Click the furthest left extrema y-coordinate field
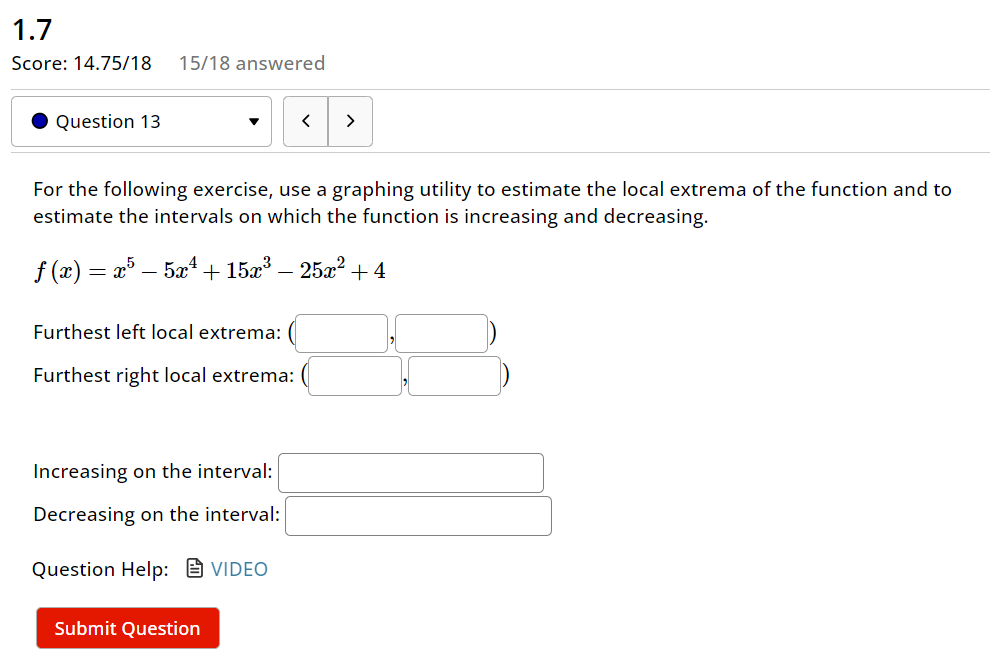The height and width of the screenshot is (665, 990). pos(441,333)
